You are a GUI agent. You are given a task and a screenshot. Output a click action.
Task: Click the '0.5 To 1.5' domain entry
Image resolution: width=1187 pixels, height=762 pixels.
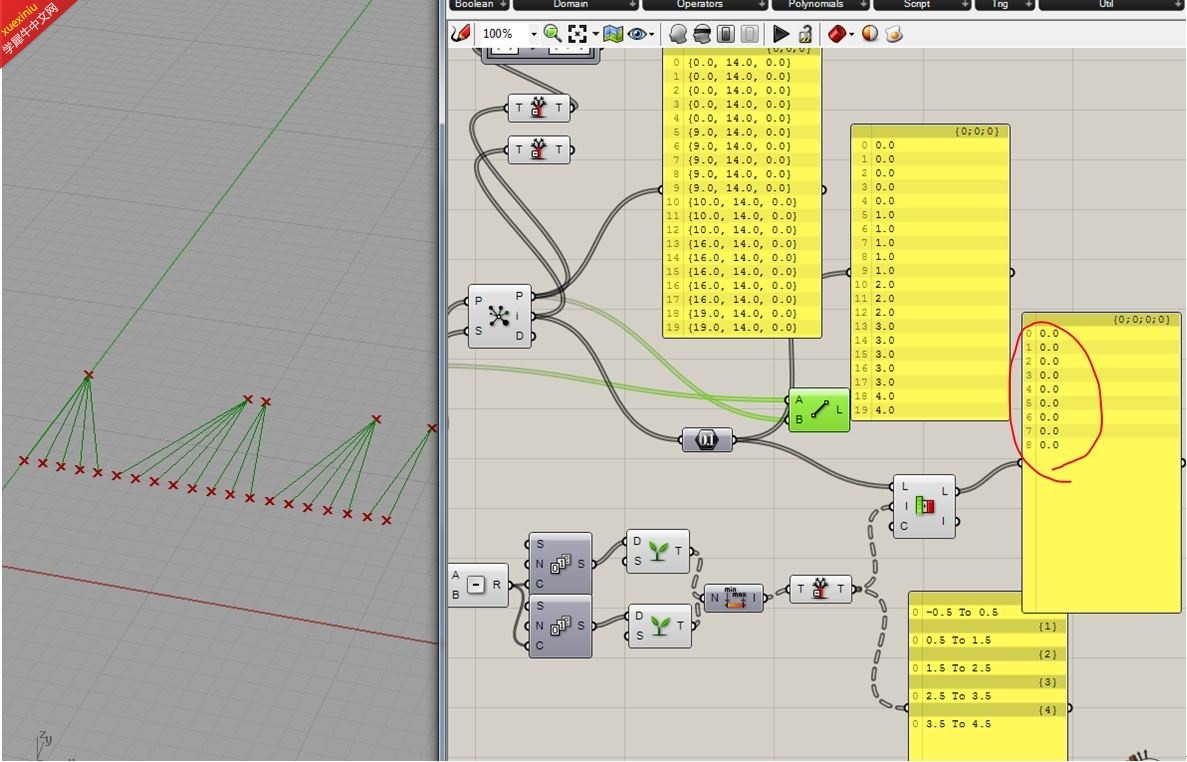[958, 640]
